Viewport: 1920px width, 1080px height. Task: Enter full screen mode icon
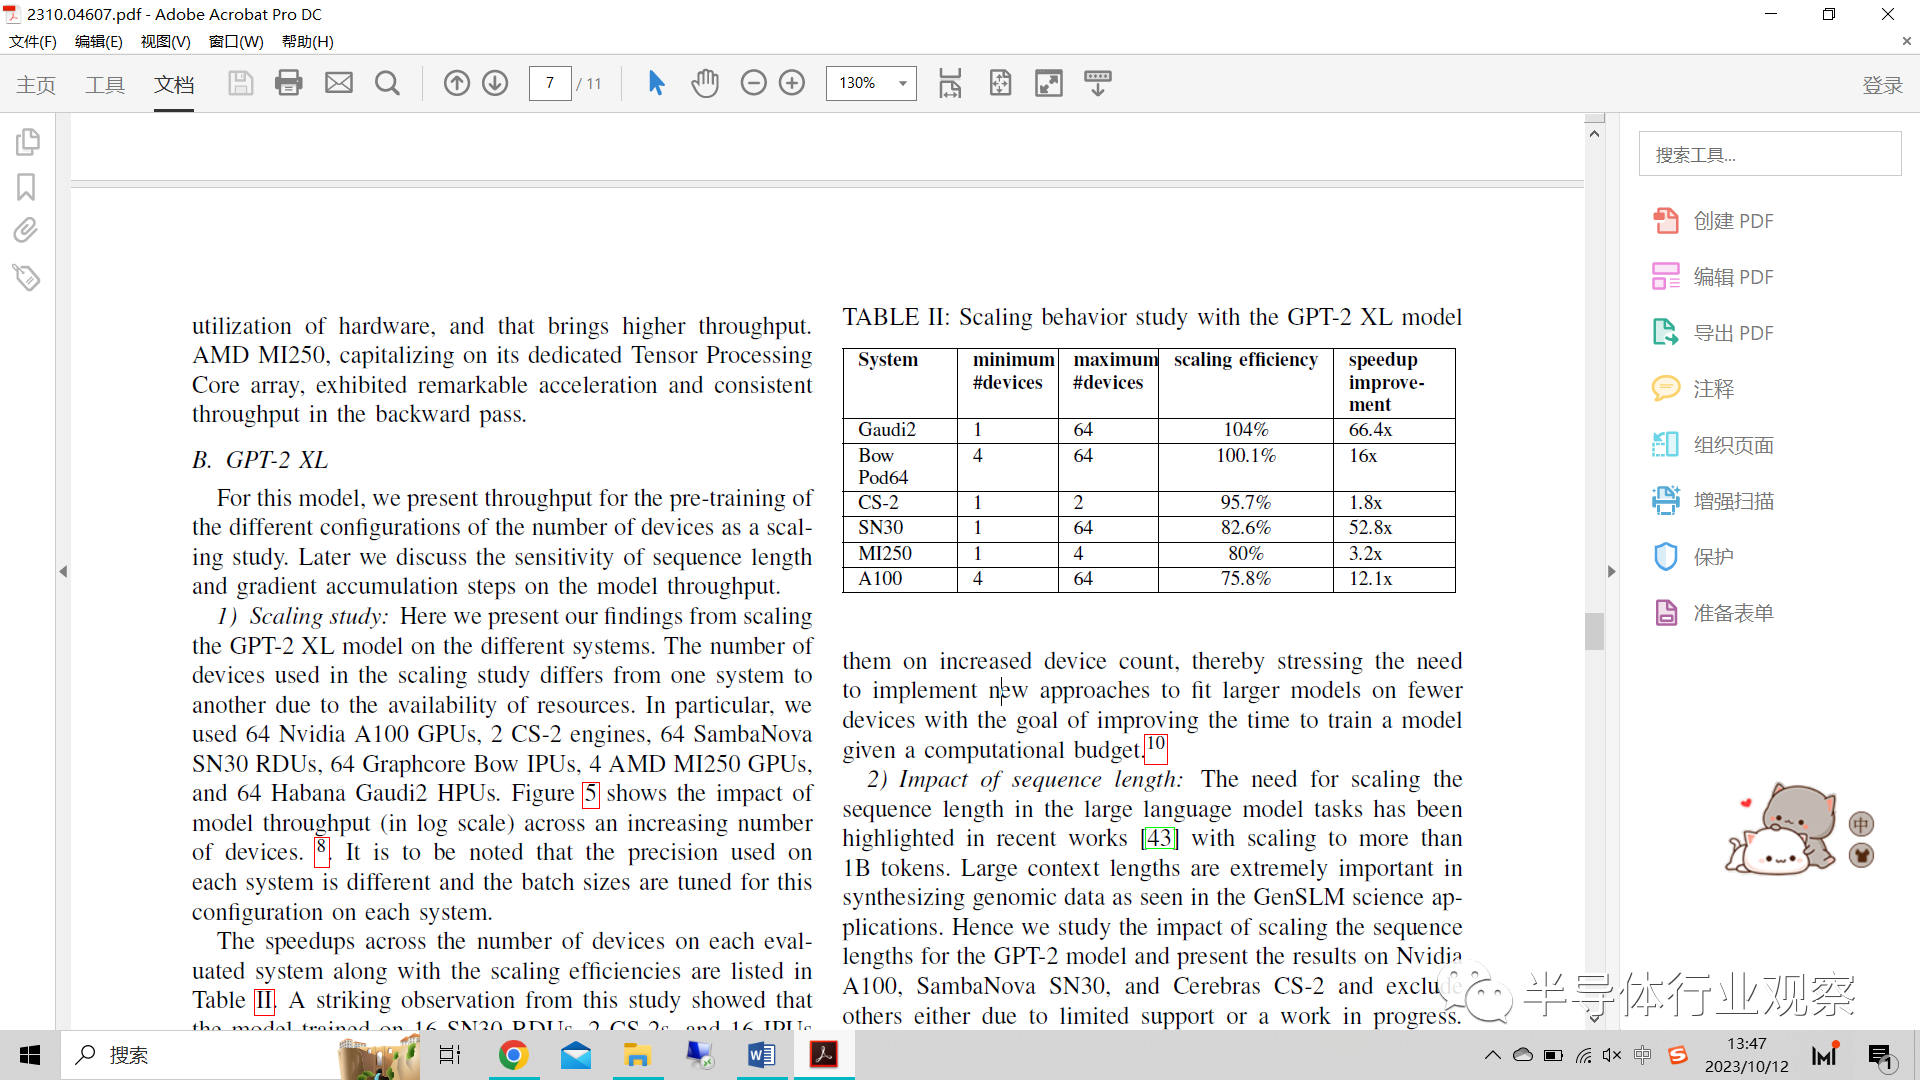point(1049,83)
